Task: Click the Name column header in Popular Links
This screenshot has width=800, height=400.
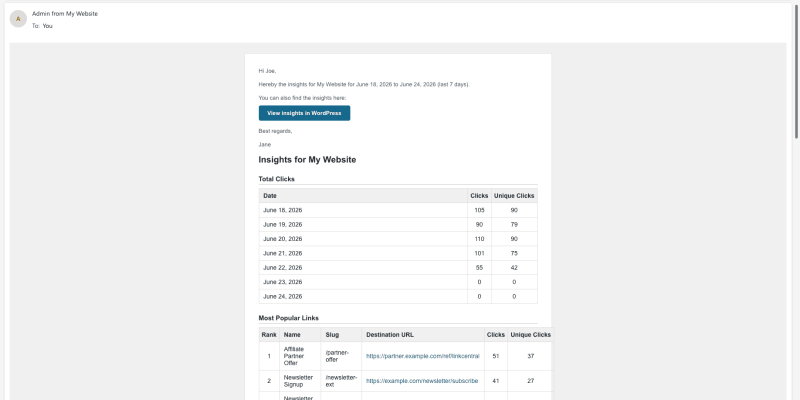Action: [x=300, y=335]
